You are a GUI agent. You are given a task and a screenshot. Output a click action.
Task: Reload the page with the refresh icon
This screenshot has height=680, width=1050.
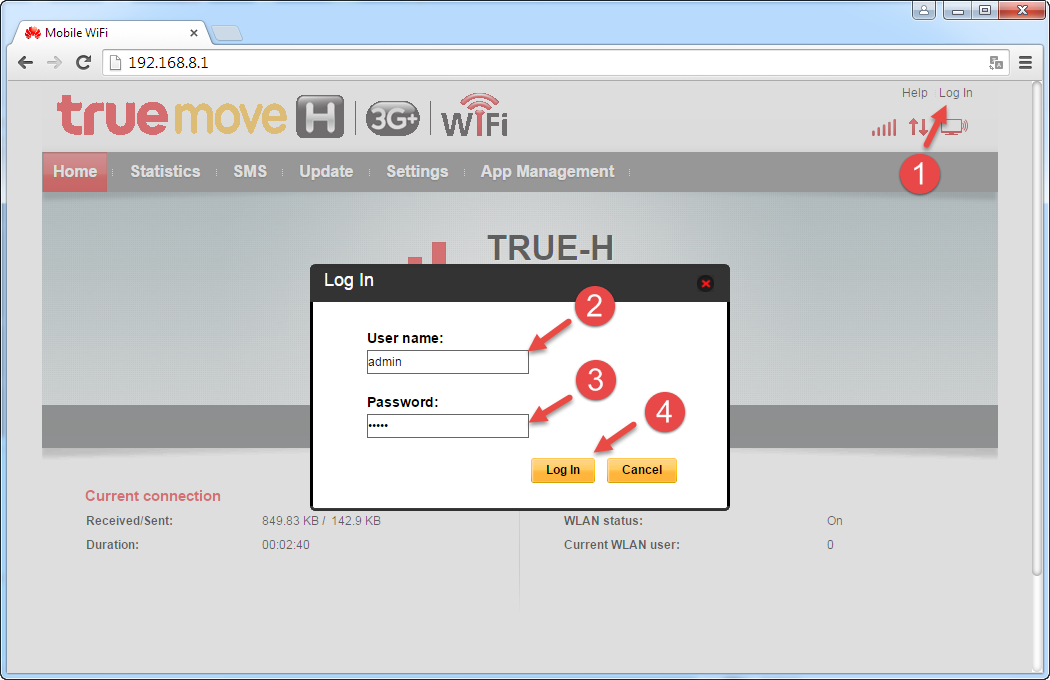point(83,62)
